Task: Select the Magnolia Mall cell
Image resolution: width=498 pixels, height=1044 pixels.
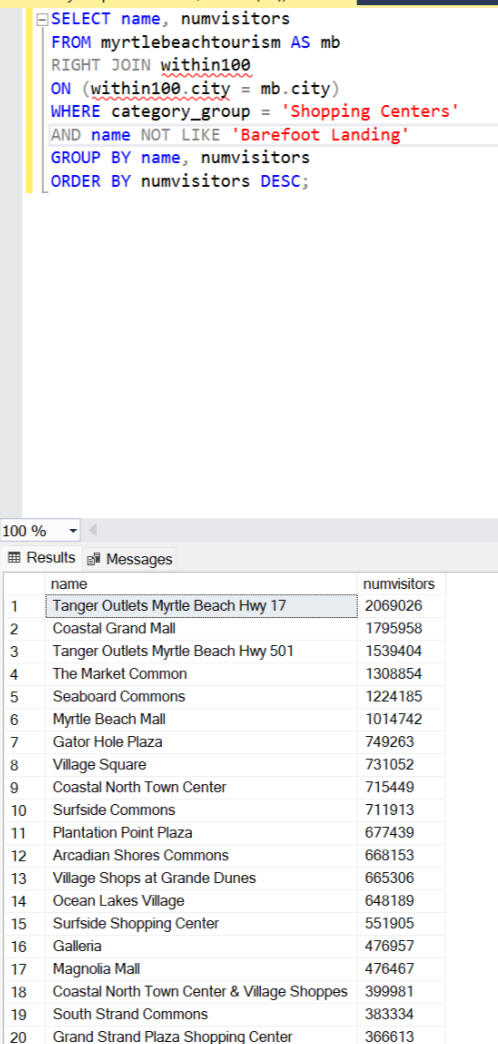Action: point(202,969)
